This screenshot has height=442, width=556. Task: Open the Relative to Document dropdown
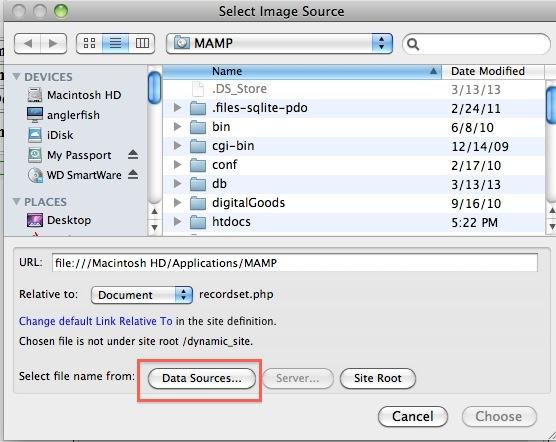142,295
